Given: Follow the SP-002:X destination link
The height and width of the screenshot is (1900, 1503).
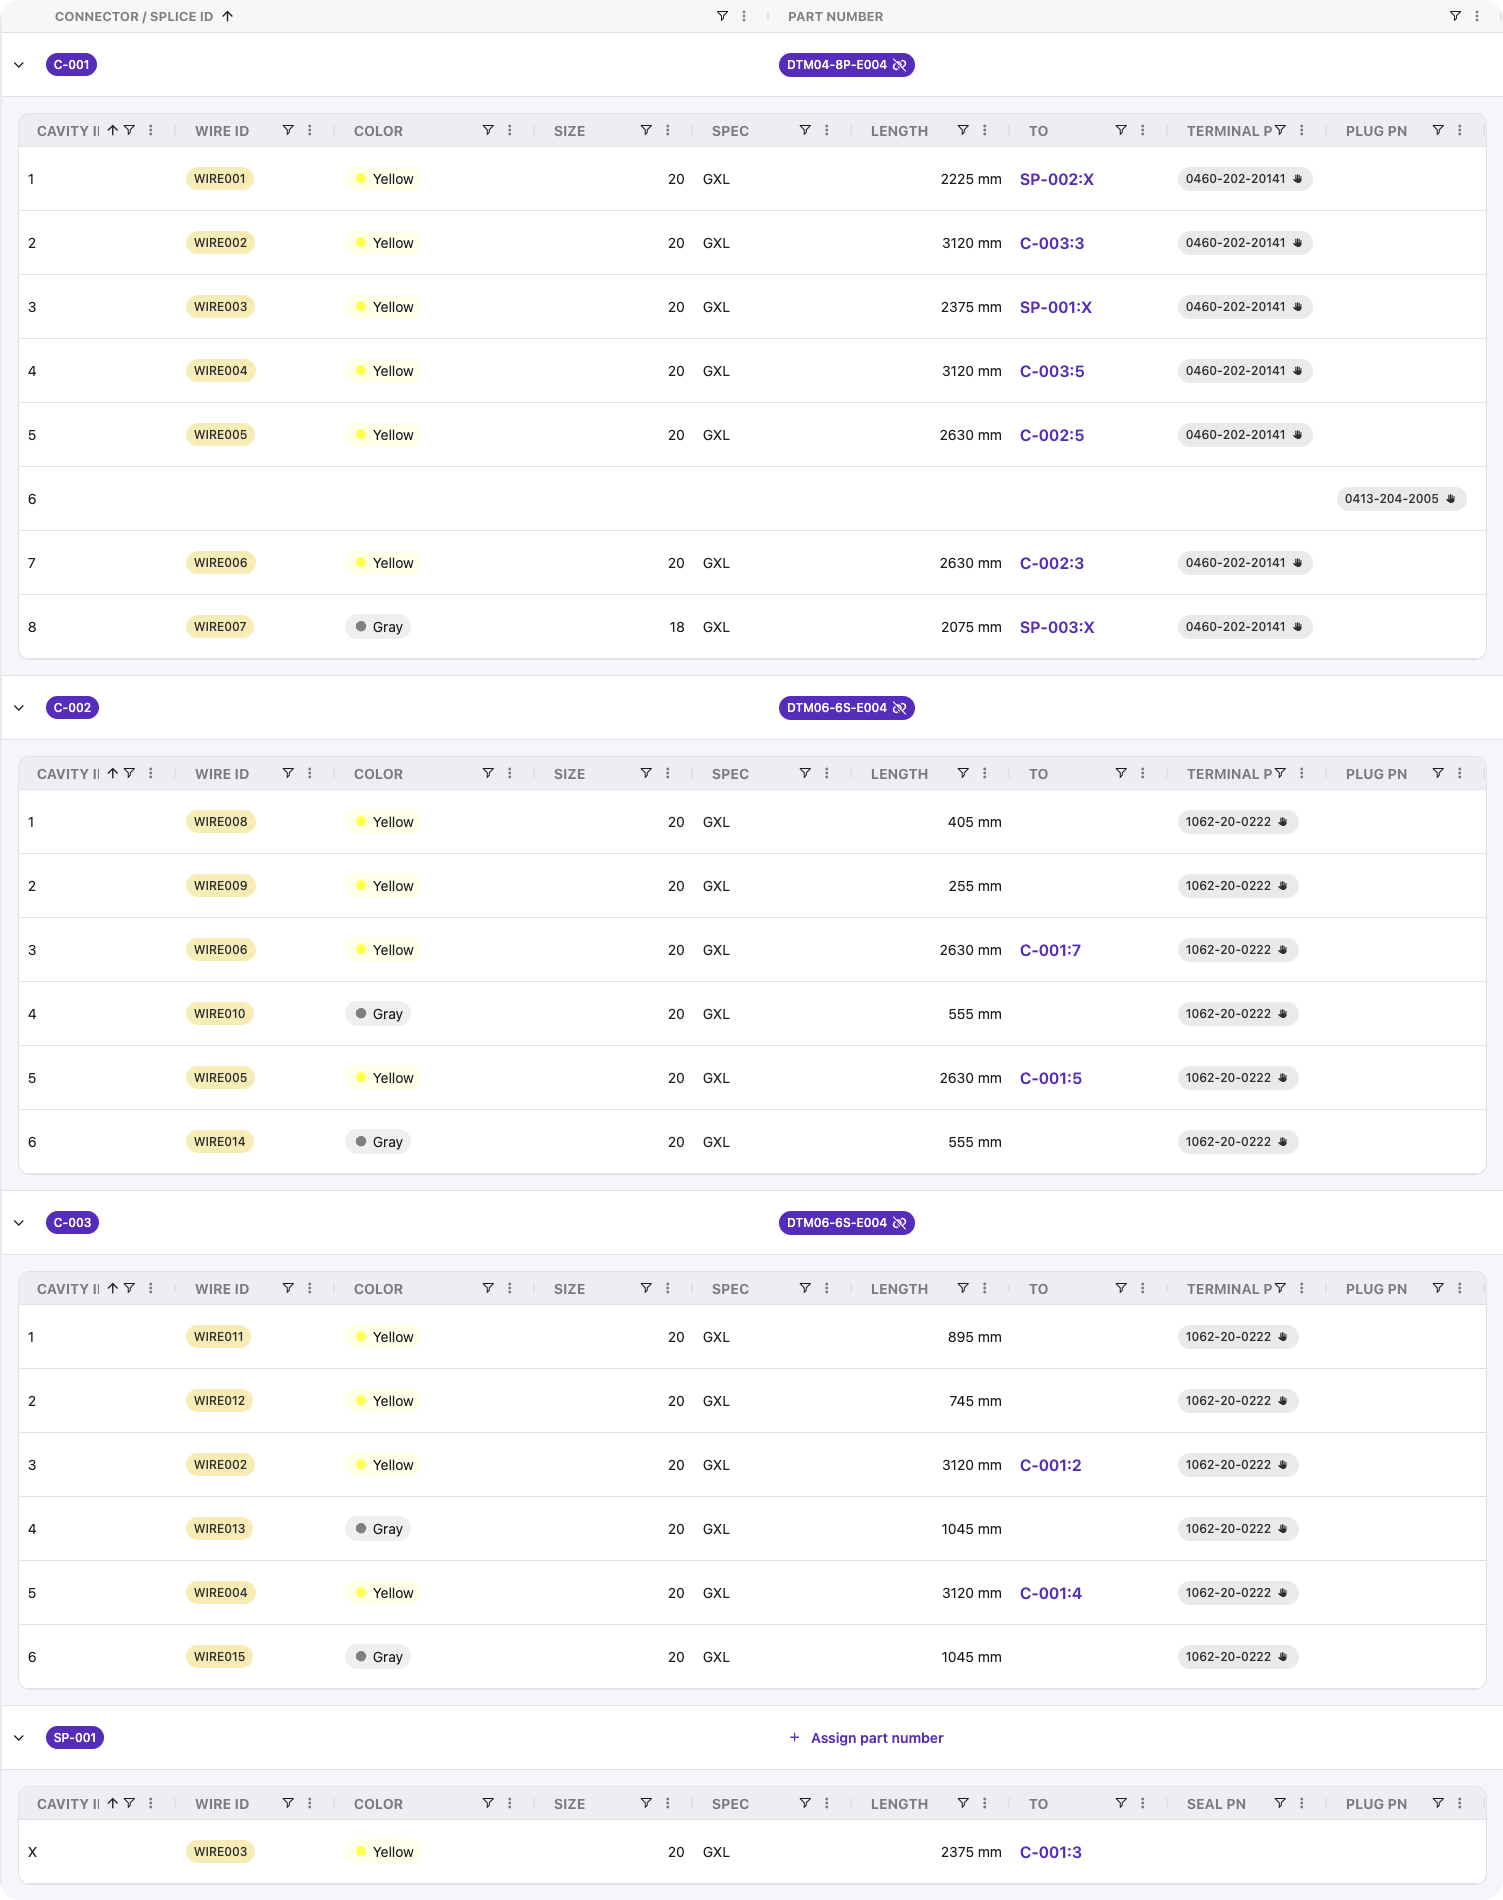Looking at the screenshot, I should [1057, 179].
